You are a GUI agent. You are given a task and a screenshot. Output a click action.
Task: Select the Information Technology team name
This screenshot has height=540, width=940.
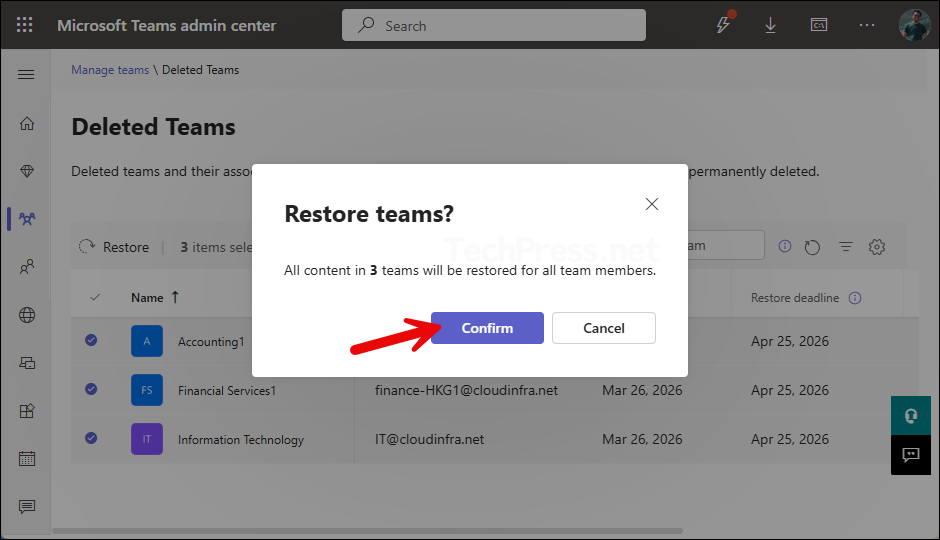241,440
